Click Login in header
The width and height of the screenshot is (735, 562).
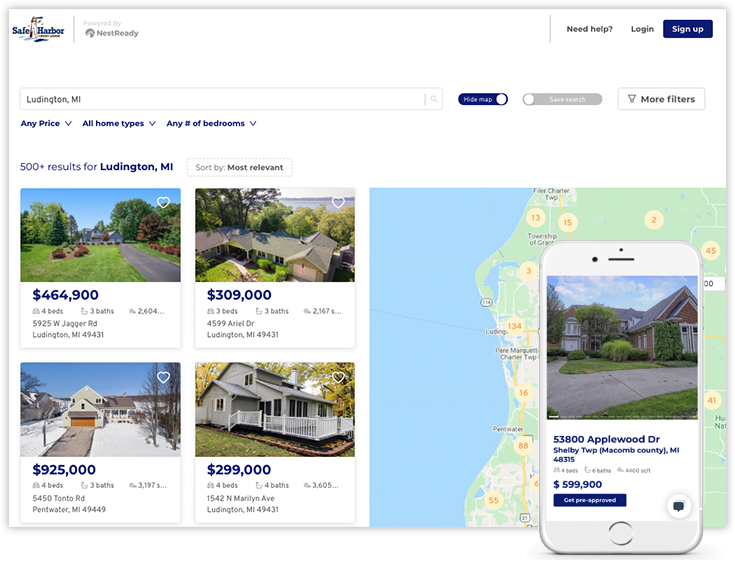click(x=642, y=29)
